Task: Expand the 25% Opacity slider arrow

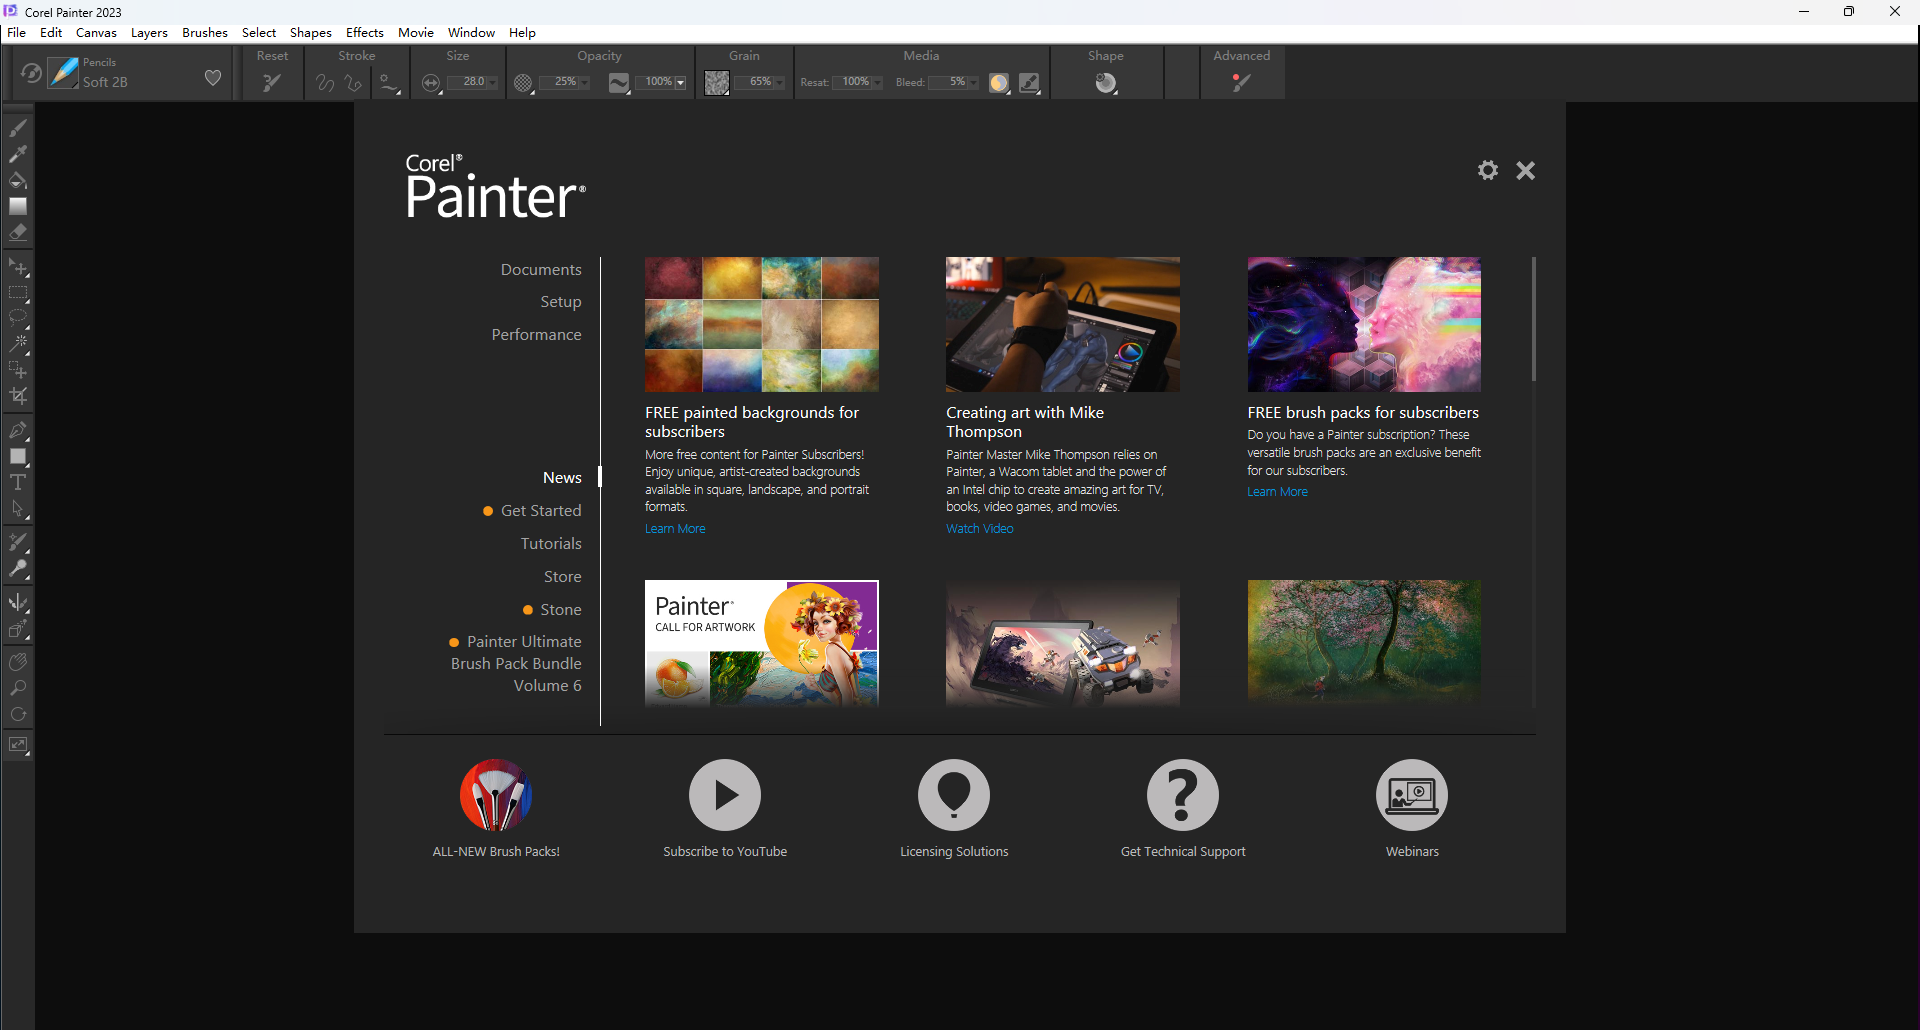Action: [584, 82]
